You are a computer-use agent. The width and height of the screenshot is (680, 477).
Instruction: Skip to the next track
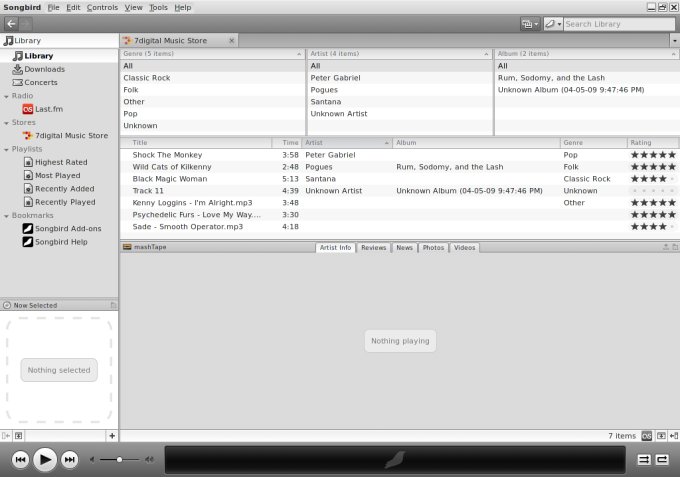pyautogui.click(x=69, y=459)
